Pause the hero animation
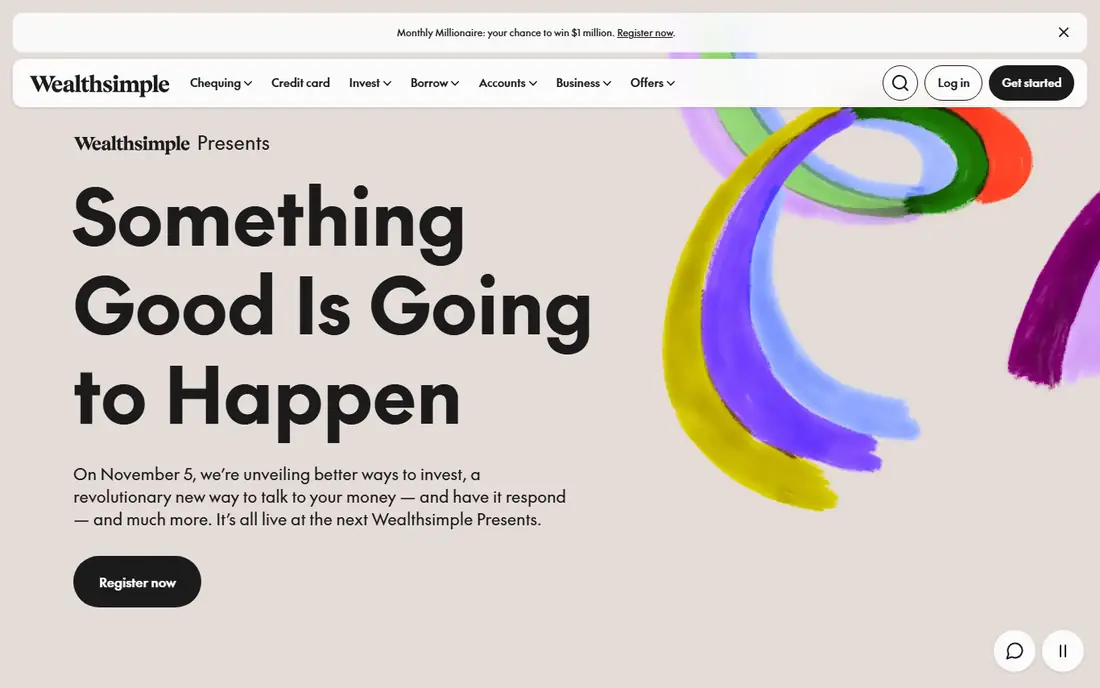The height and width of the screenshot is (688, 1100). point(1063,651)
